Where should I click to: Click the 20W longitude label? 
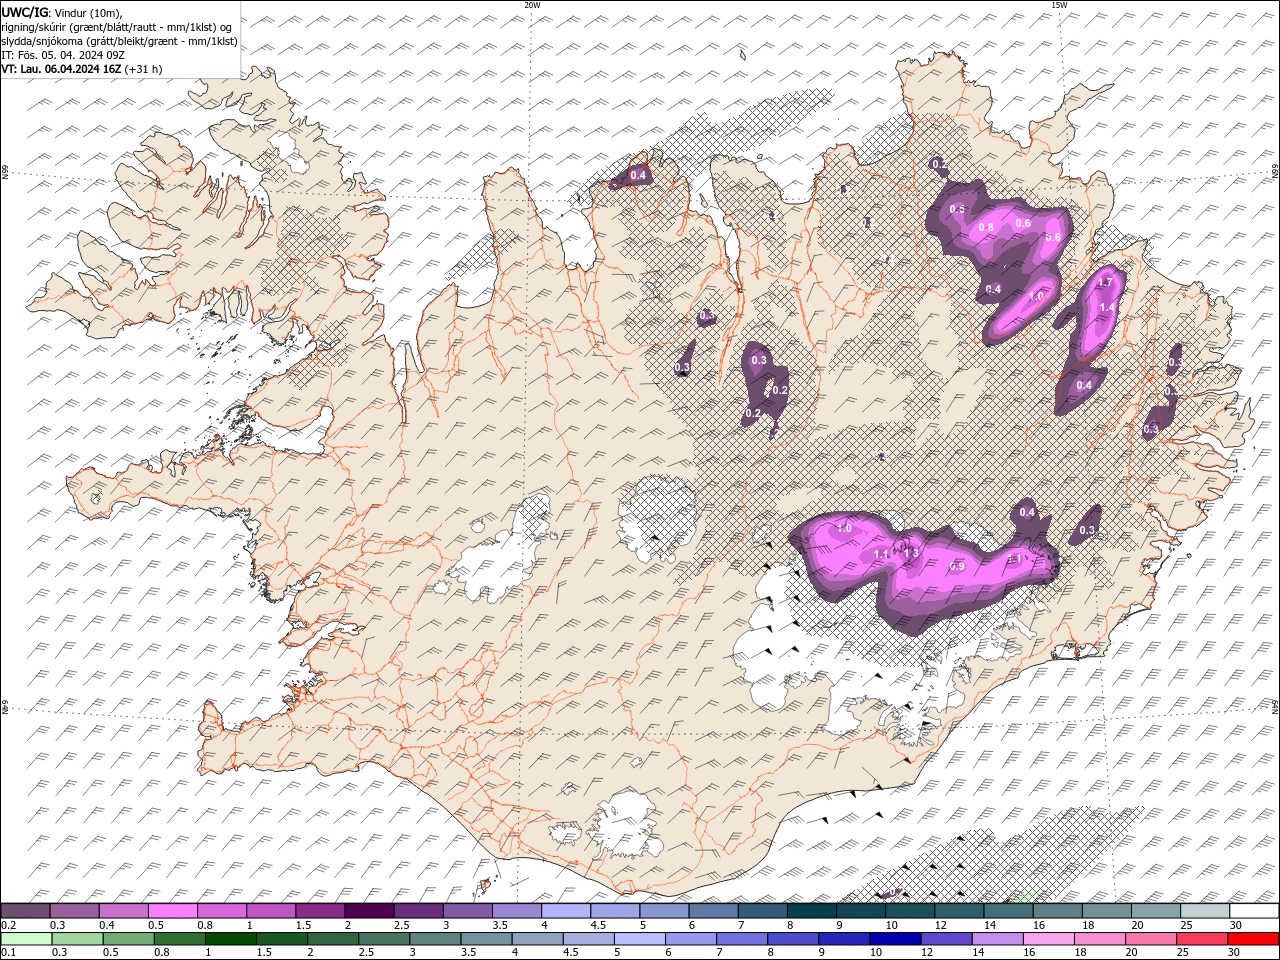532,5
